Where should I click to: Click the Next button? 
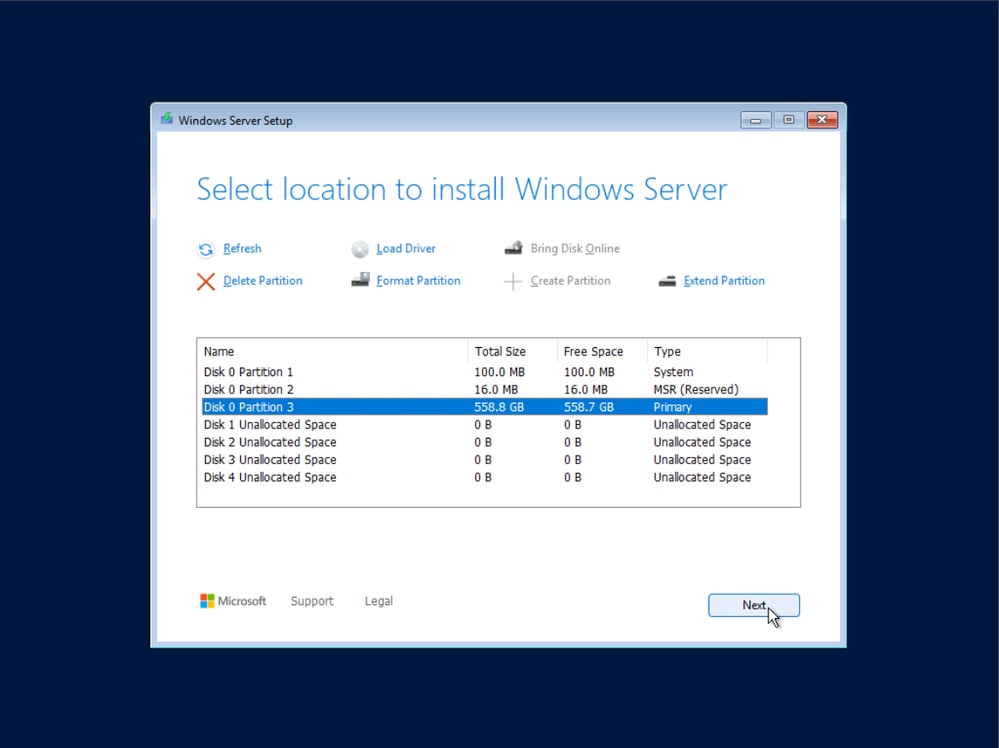point(753,604)
